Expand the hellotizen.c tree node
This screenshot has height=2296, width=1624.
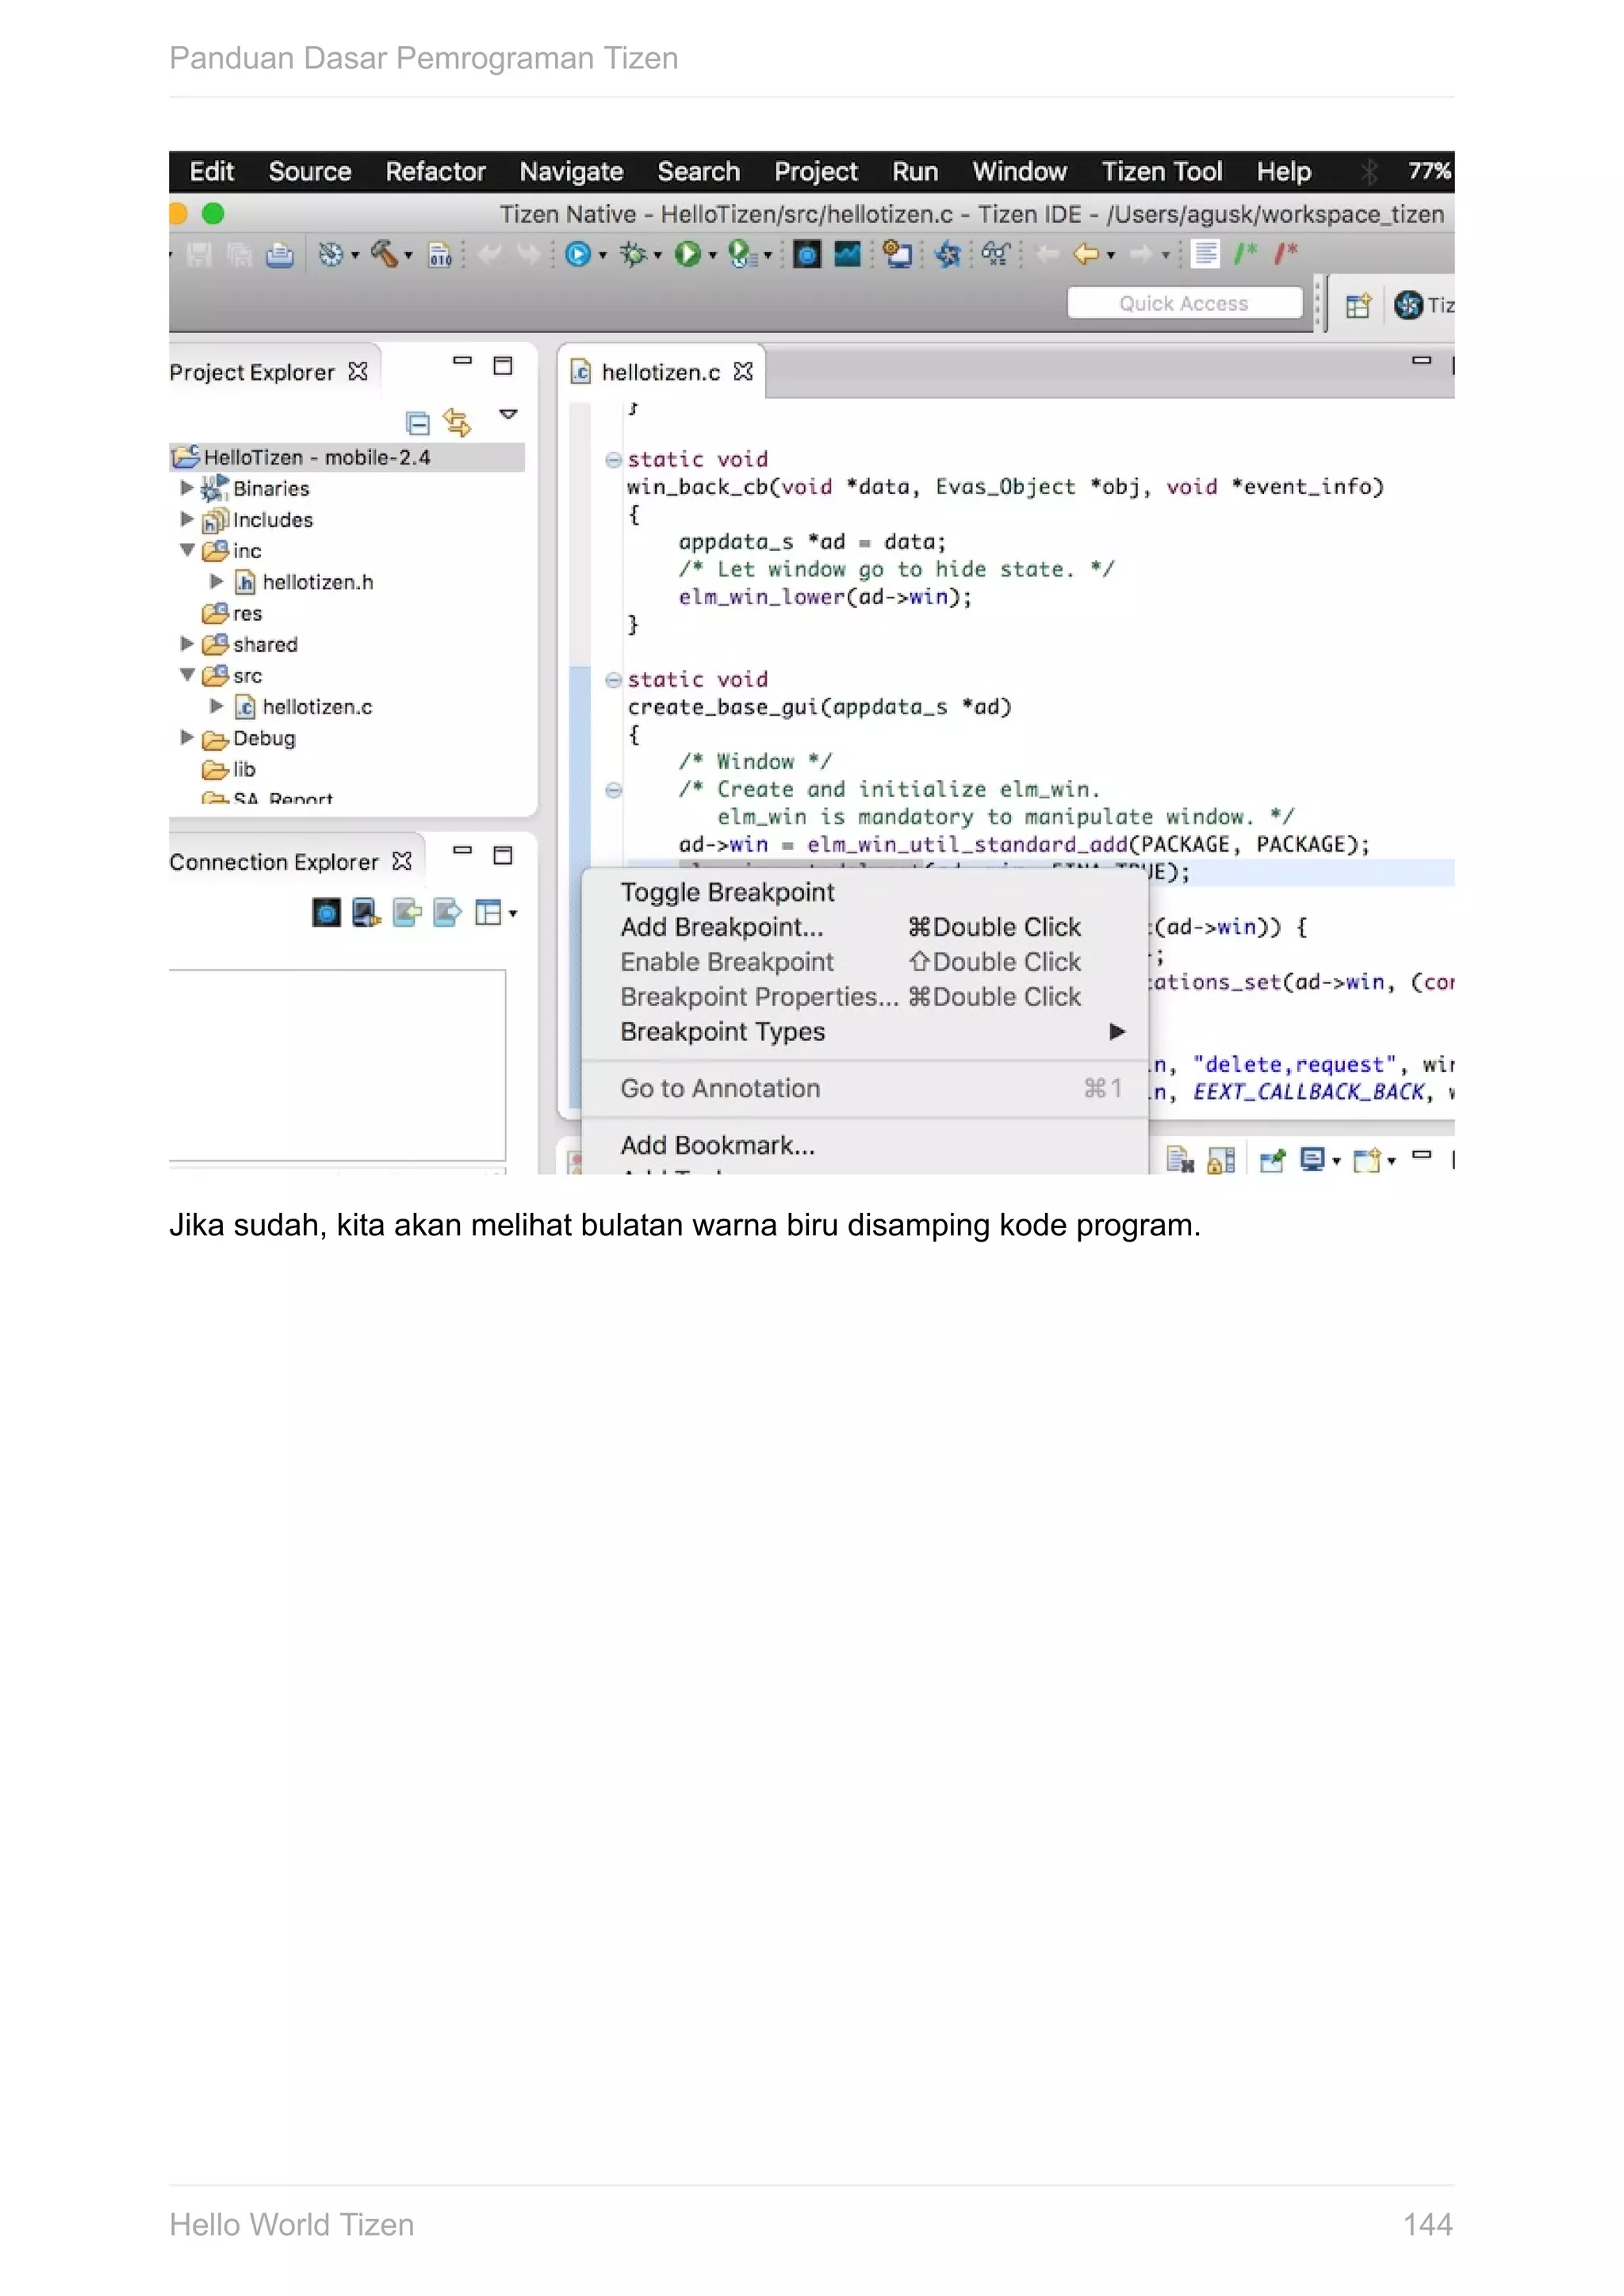coord(217,706)
